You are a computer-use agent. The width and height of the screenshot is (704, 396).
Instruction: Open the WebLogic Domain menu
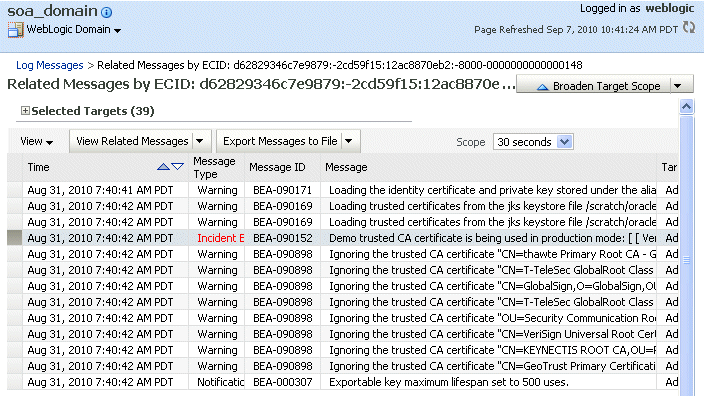(74, 30)
